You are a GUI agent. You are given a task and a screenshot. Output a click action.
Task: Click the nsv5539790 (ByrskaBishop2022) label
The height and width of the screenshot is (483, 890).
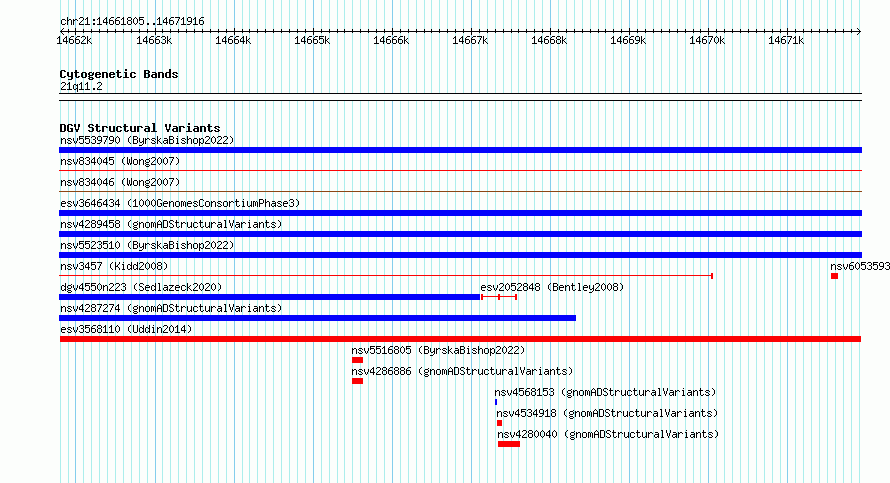pos(147,140)
